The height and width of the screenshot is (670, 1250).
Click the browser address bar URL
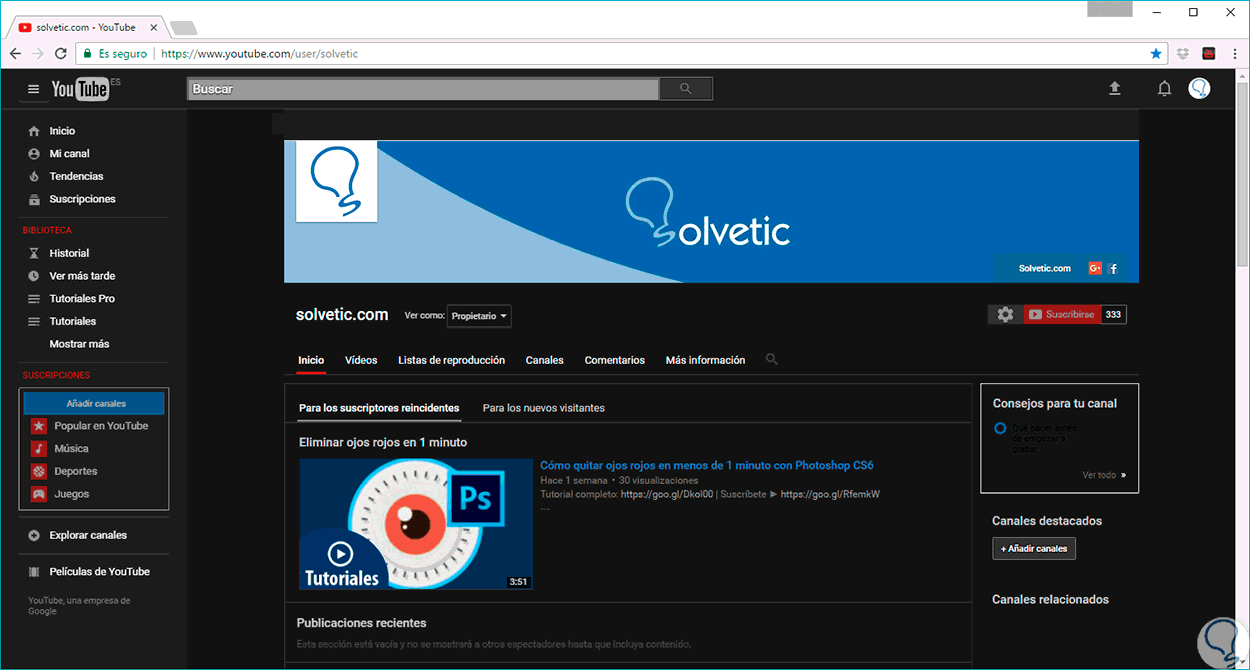point(259,54)
